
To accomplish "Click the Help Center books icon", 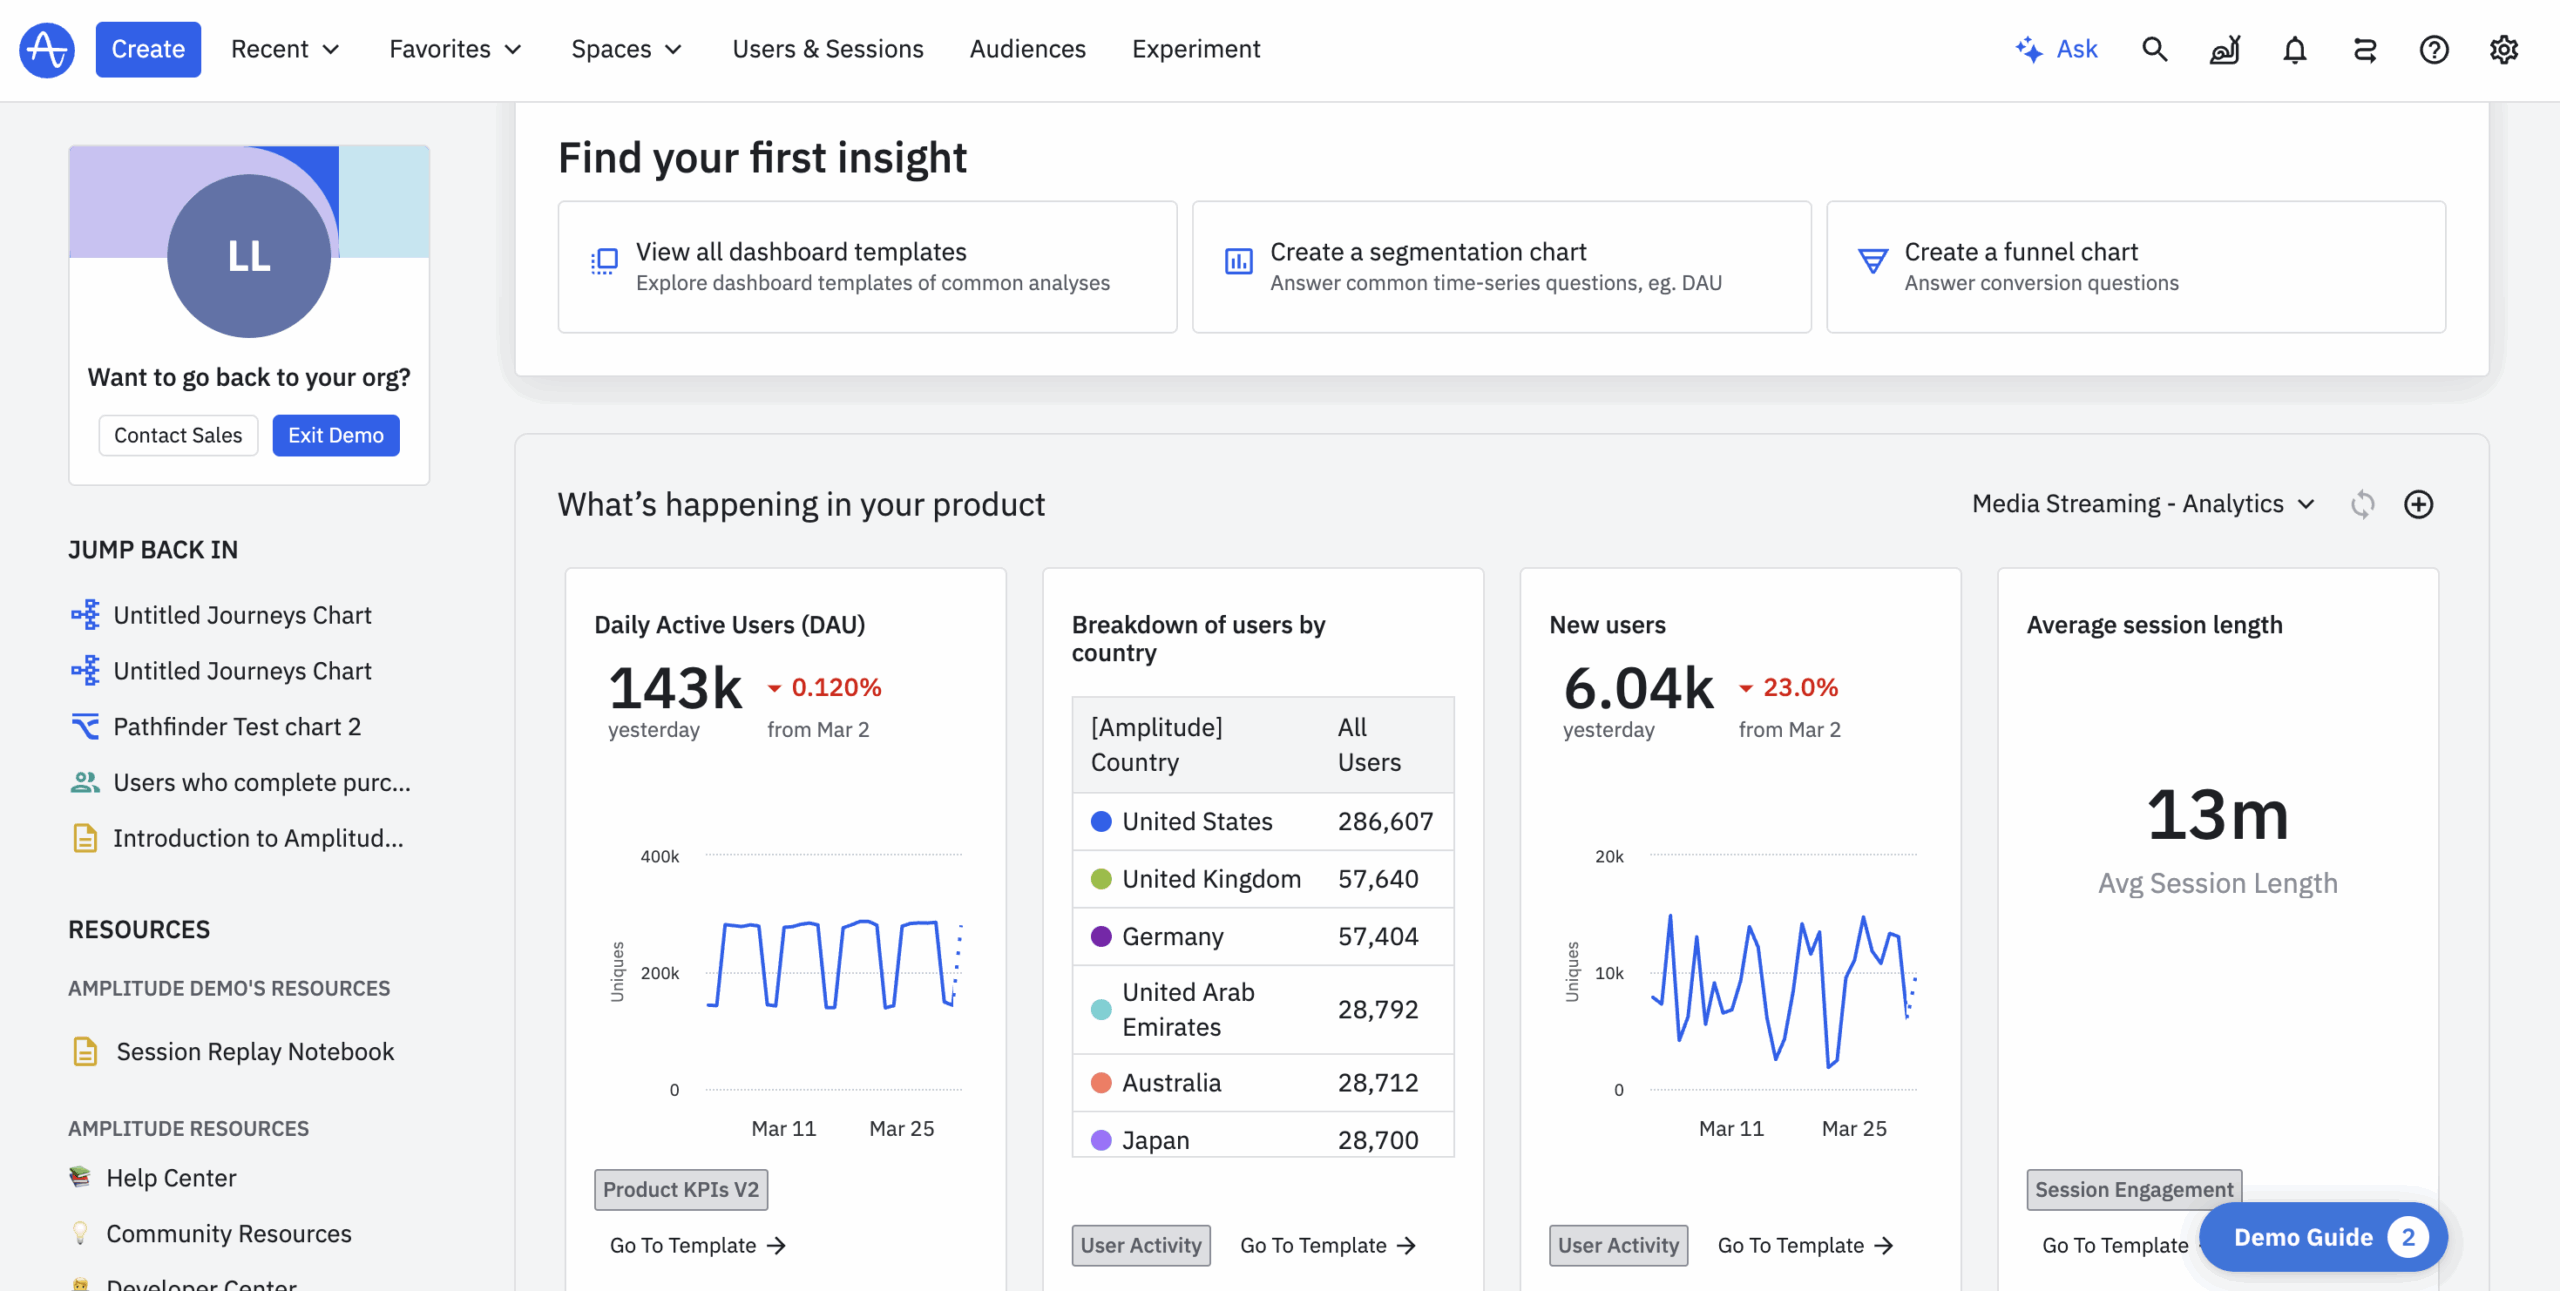I will coord(80,1177).
